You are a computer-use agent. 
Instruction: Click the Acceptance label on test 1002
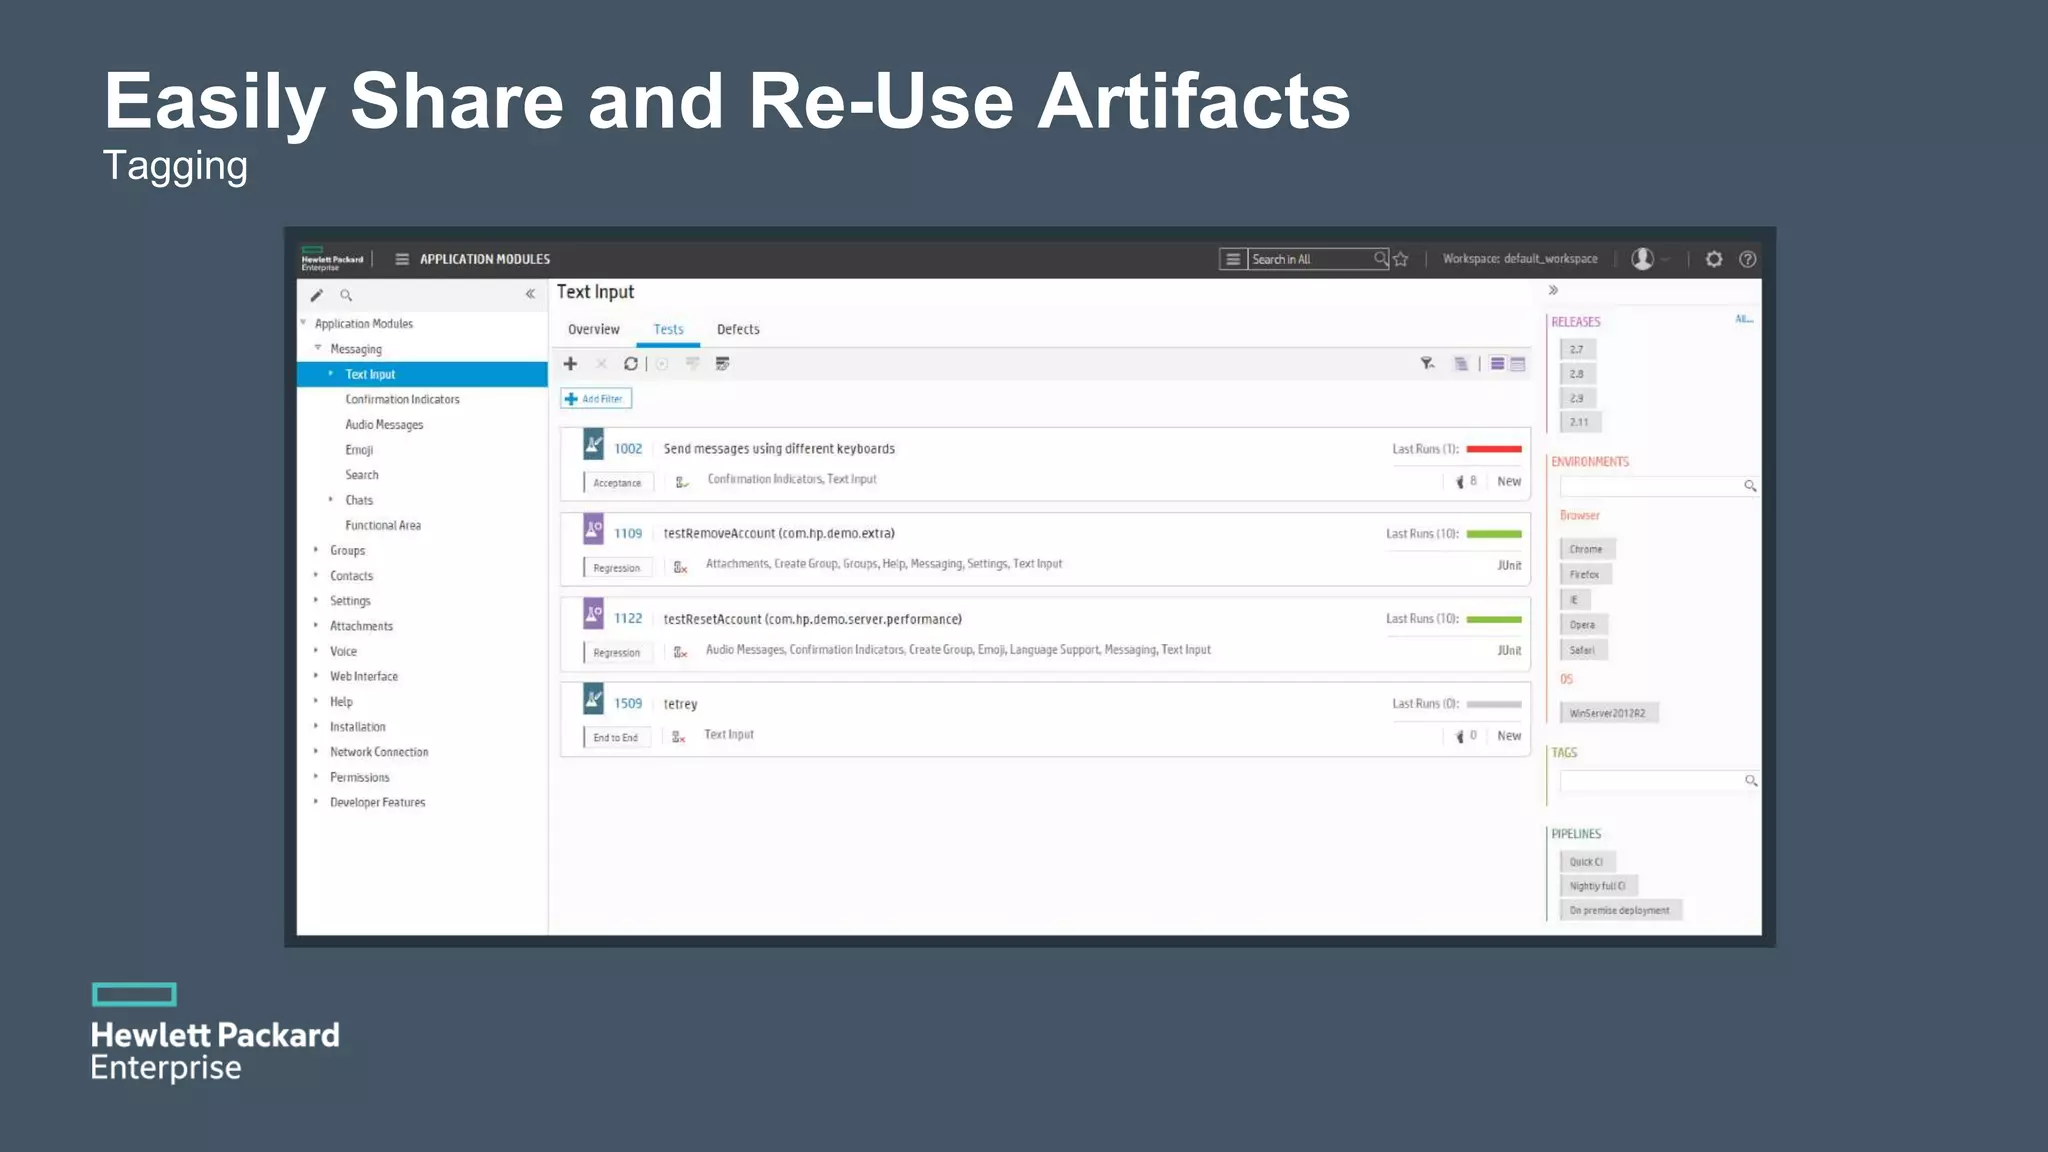(617, 483)
